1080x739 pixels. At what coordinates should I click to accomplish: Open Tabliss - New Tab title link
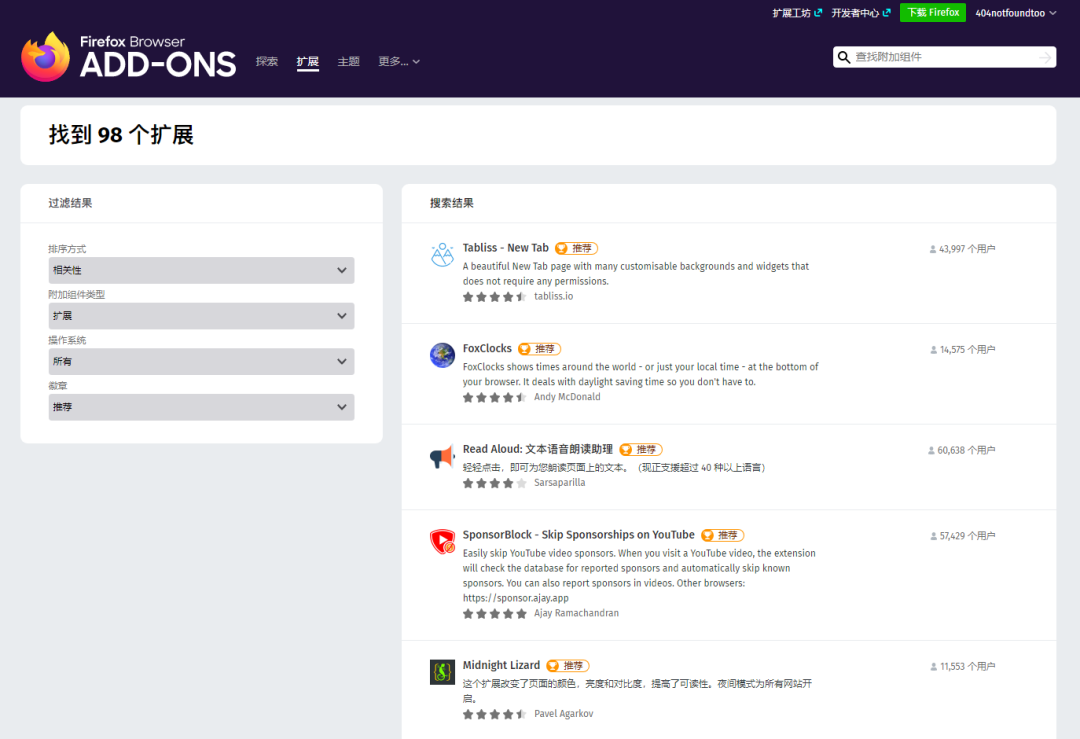tap(506, 248)
